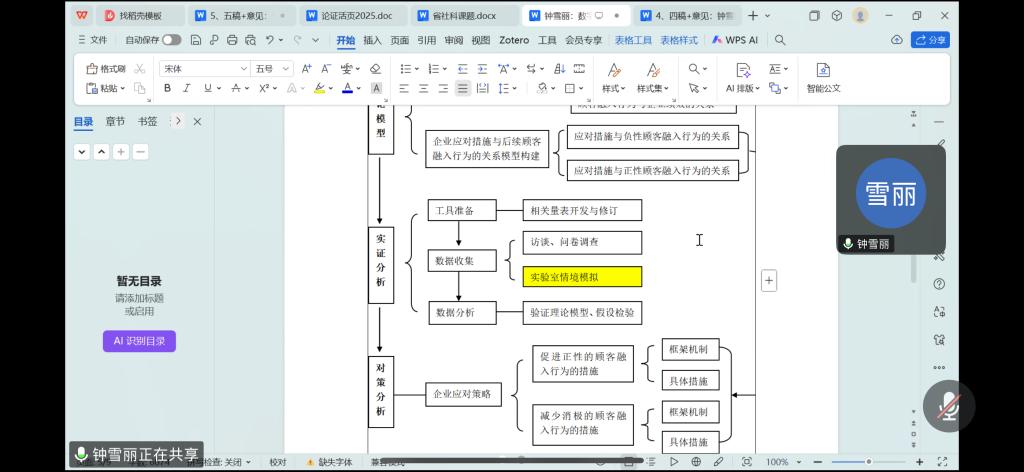Select justify text alignment icon
This screenshot has height=472, width=1024.
tap(463, 88)
